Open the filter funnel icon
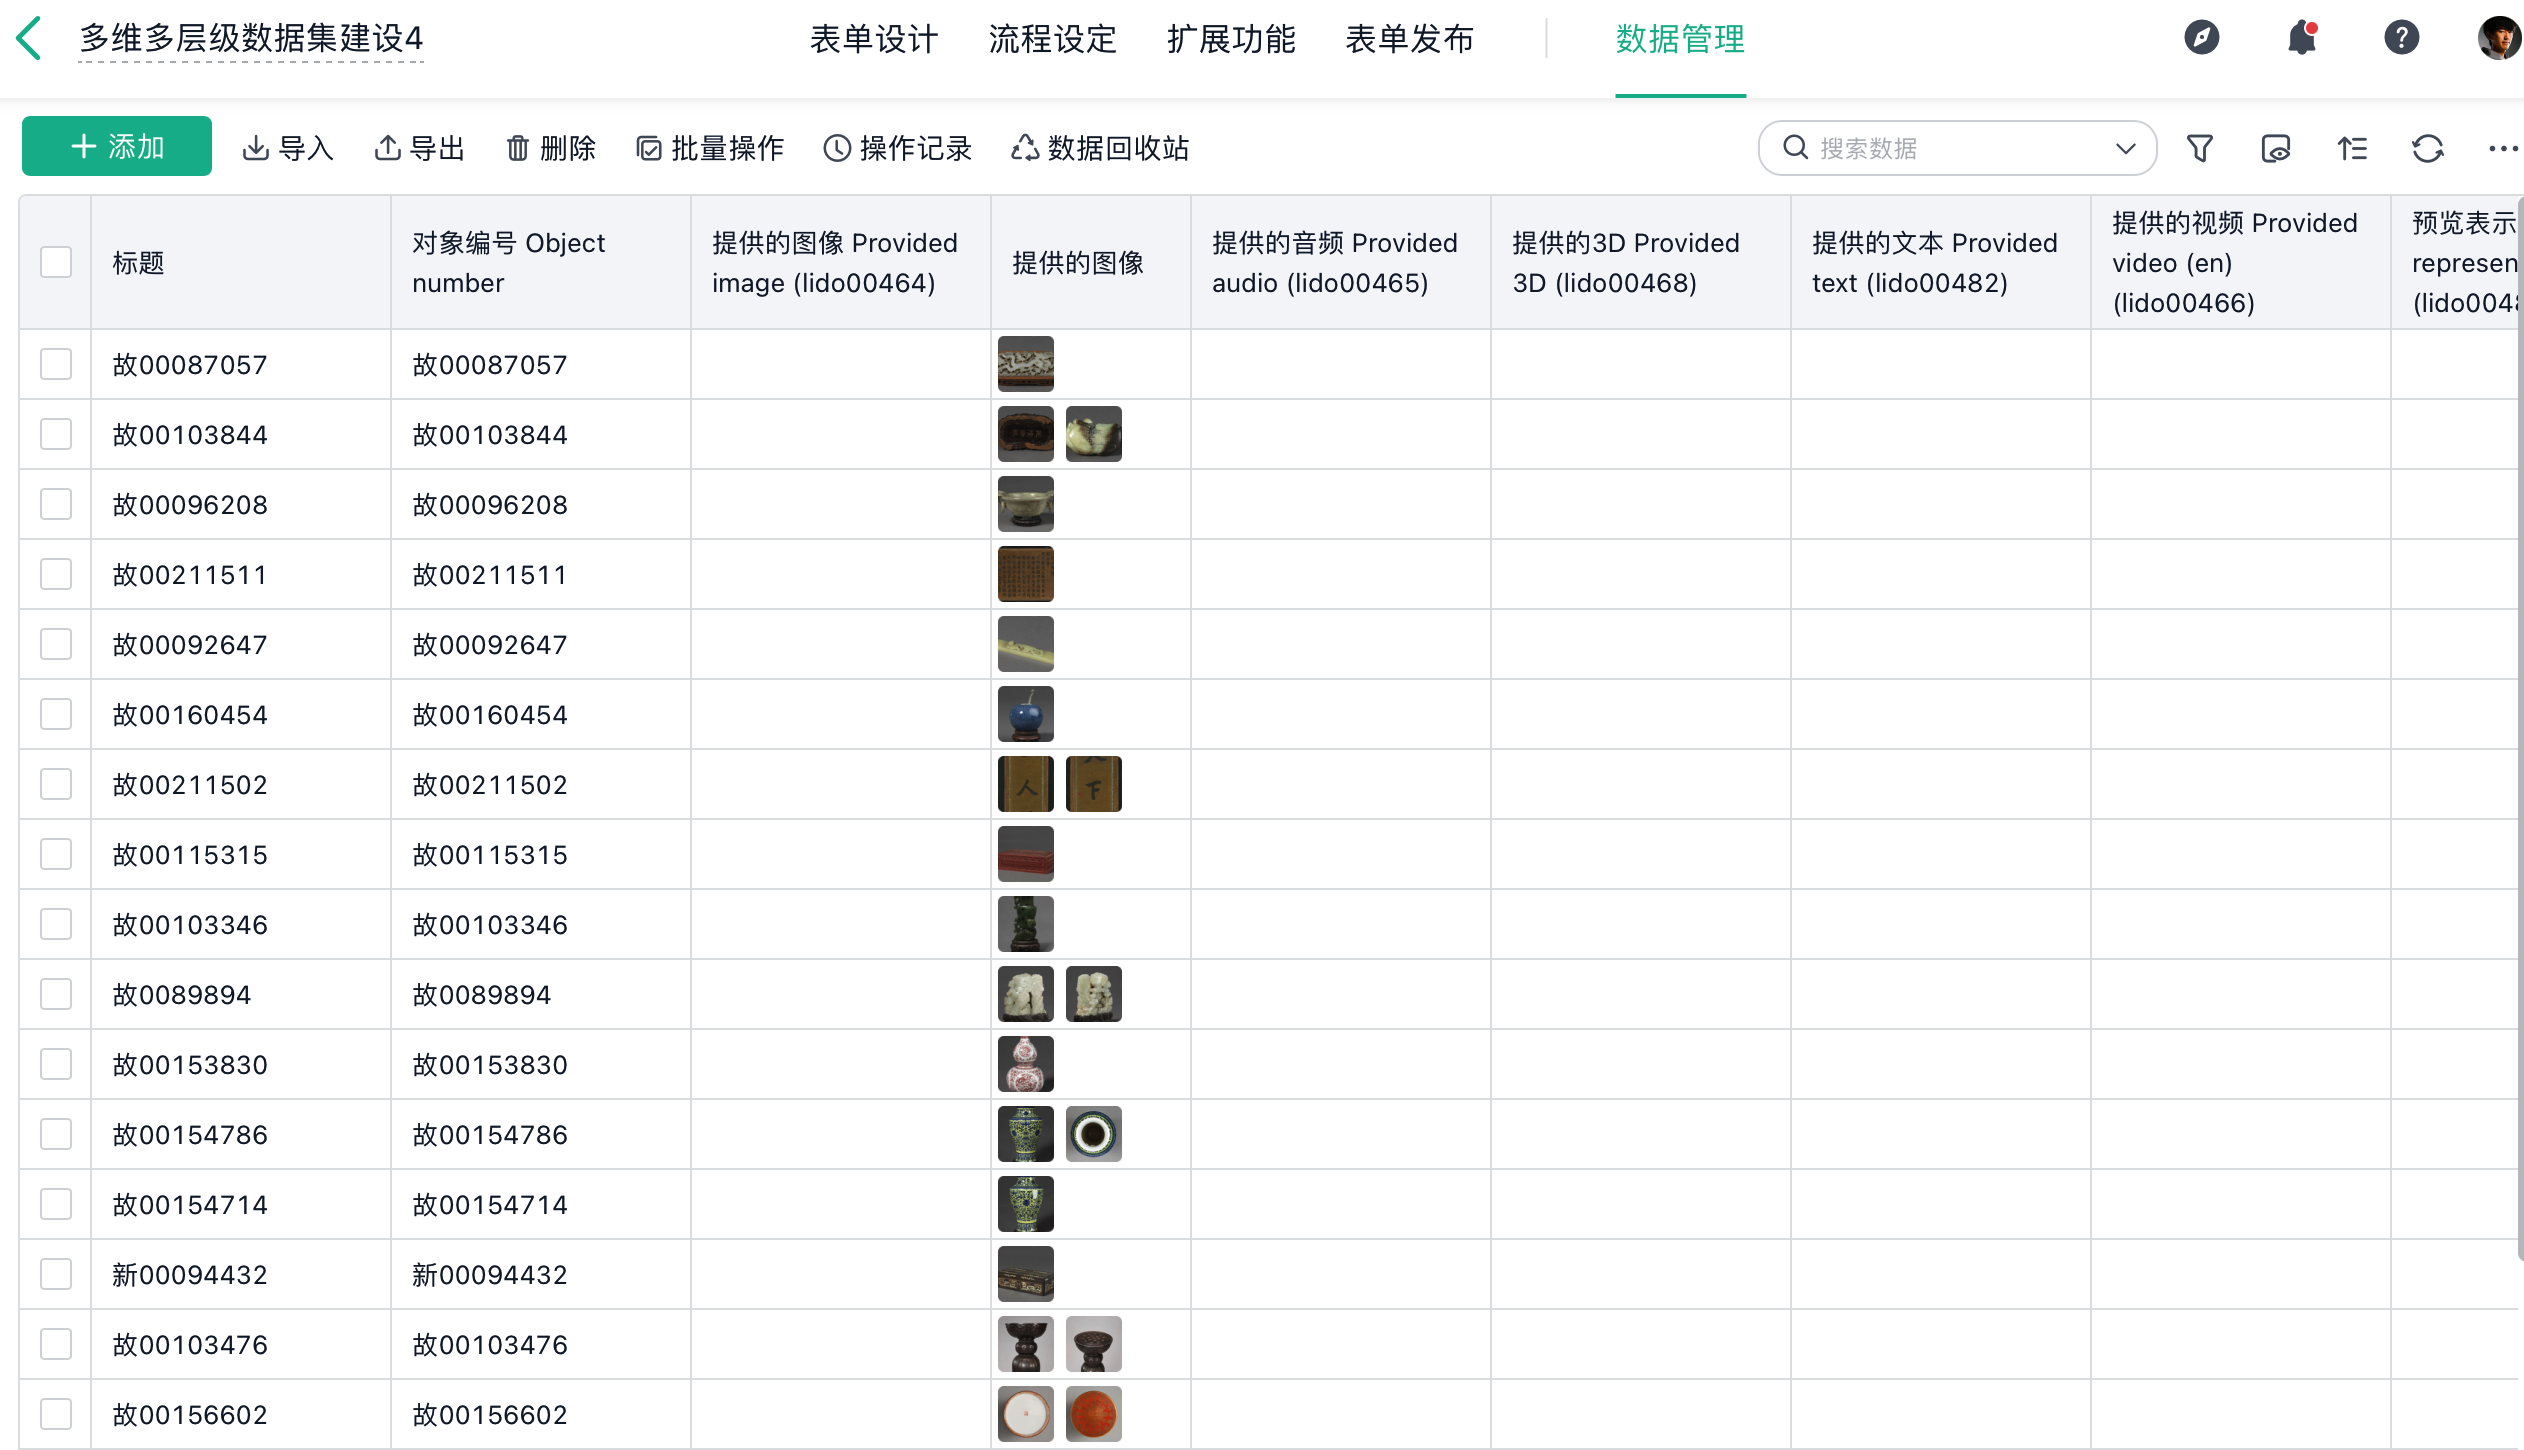Screen dimensions: 2524x1450 [x=2199, y=149]
